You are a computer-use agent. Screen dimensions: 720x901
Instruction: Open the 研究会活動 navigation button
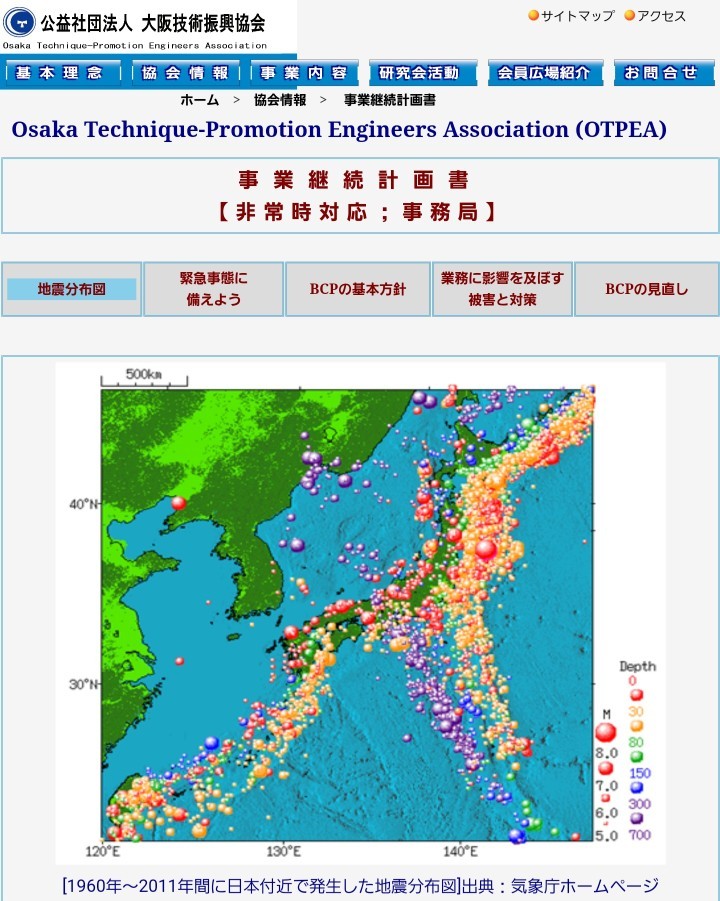(420, 73)
